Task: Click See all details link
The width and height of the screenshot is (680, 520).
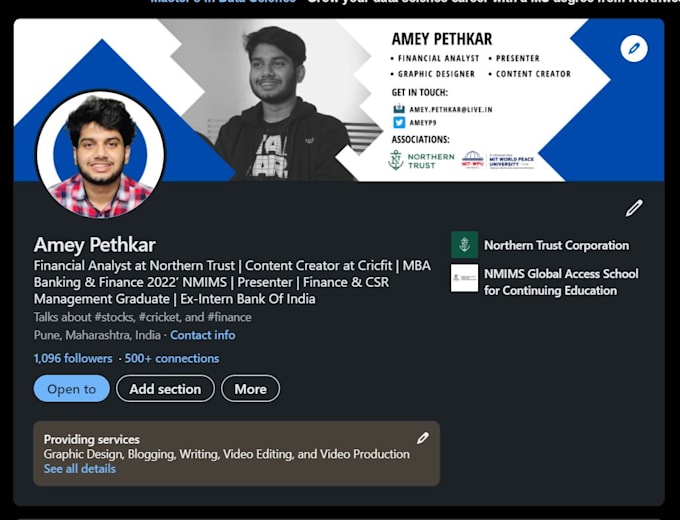Action: point(80,469)
